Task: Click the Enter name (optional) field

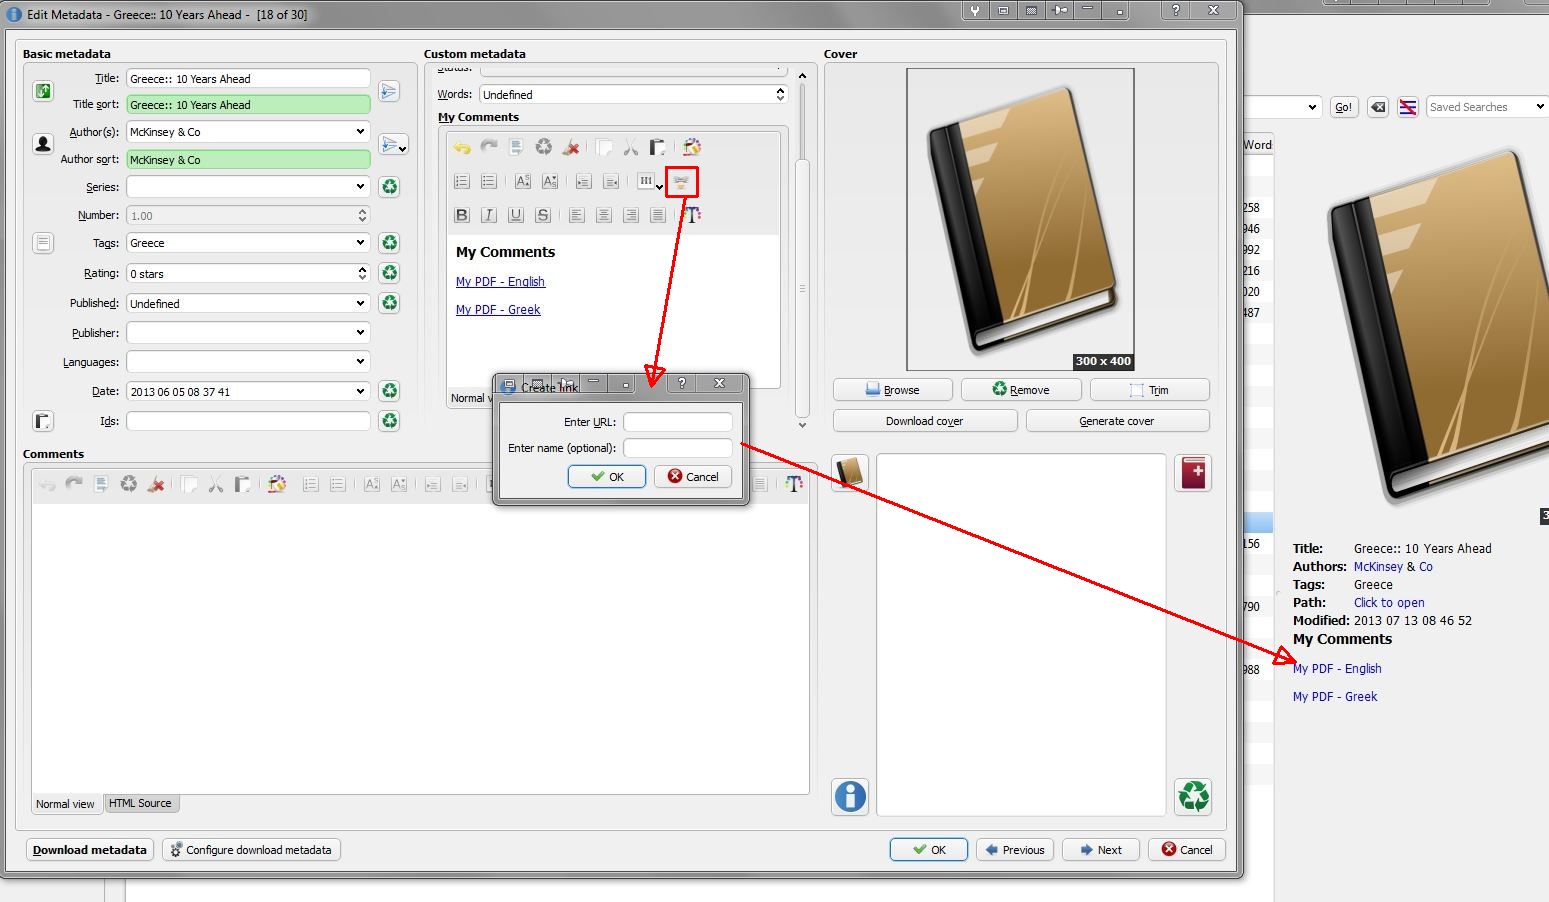Action: (678, 448)
